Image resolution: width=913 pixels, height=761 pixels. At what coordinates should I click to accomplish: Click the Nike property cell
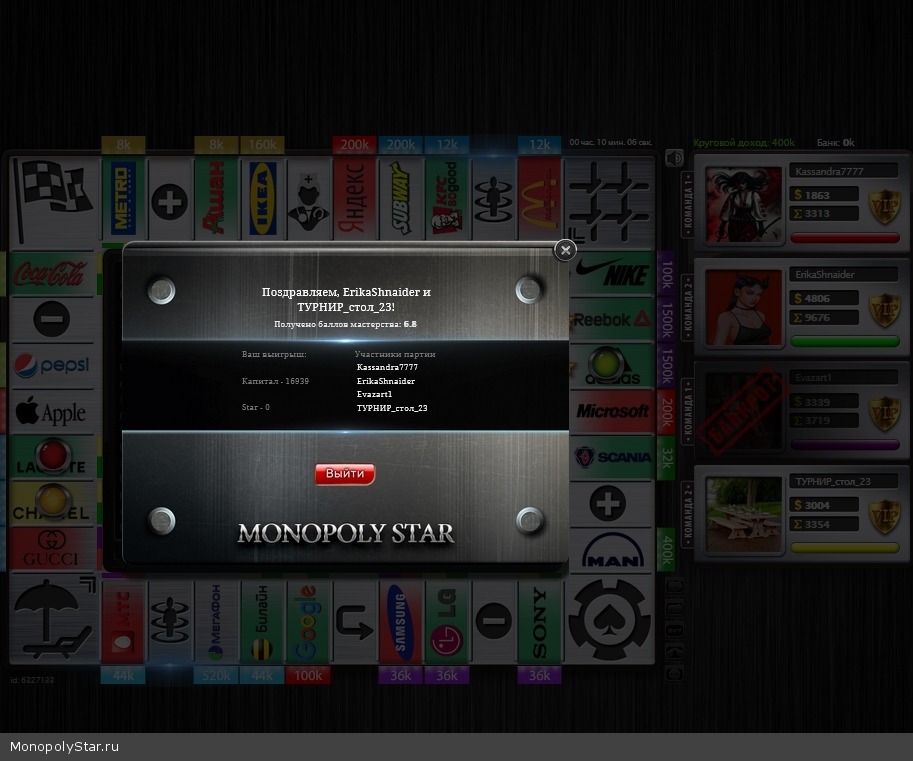(611, 272)
